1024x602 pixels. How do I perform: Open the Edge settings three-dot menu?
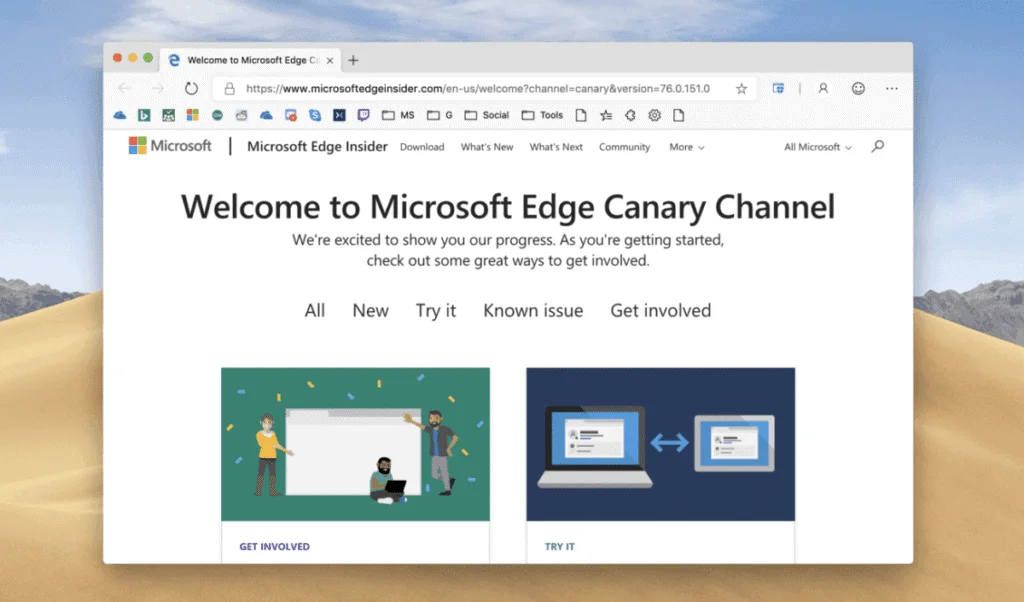coord(892,88)
